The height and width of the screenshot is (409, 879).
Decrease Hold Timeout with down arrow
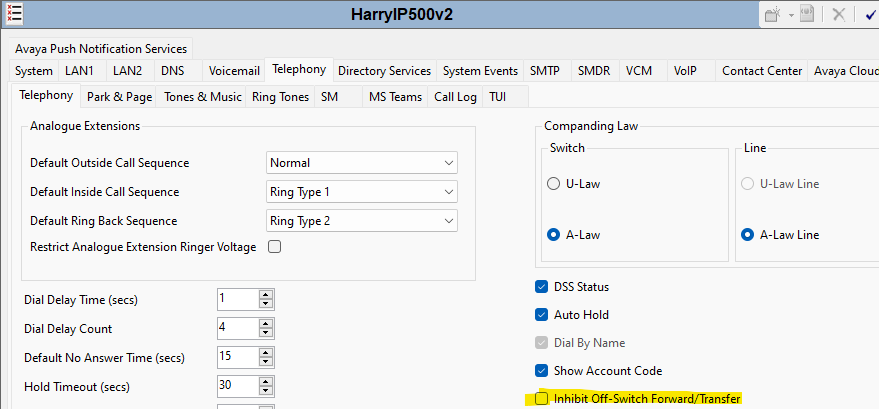266,391
